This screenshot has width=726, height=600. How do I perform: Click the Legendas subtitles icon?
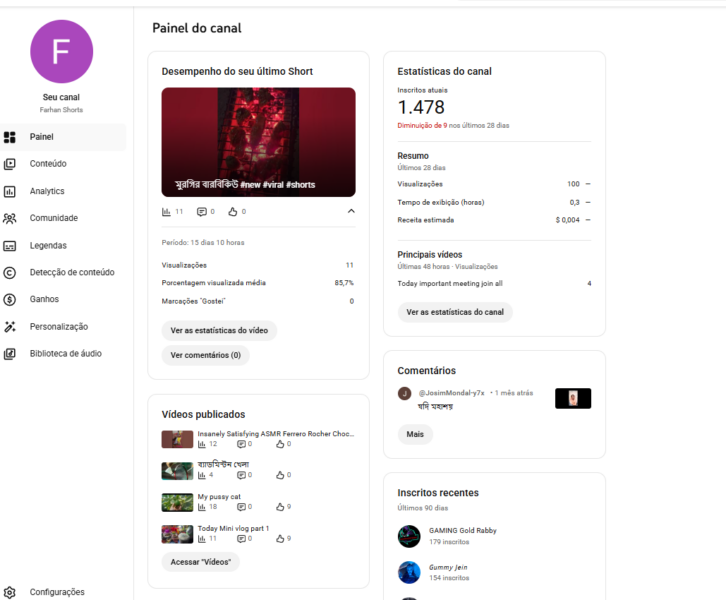[10, 245]
